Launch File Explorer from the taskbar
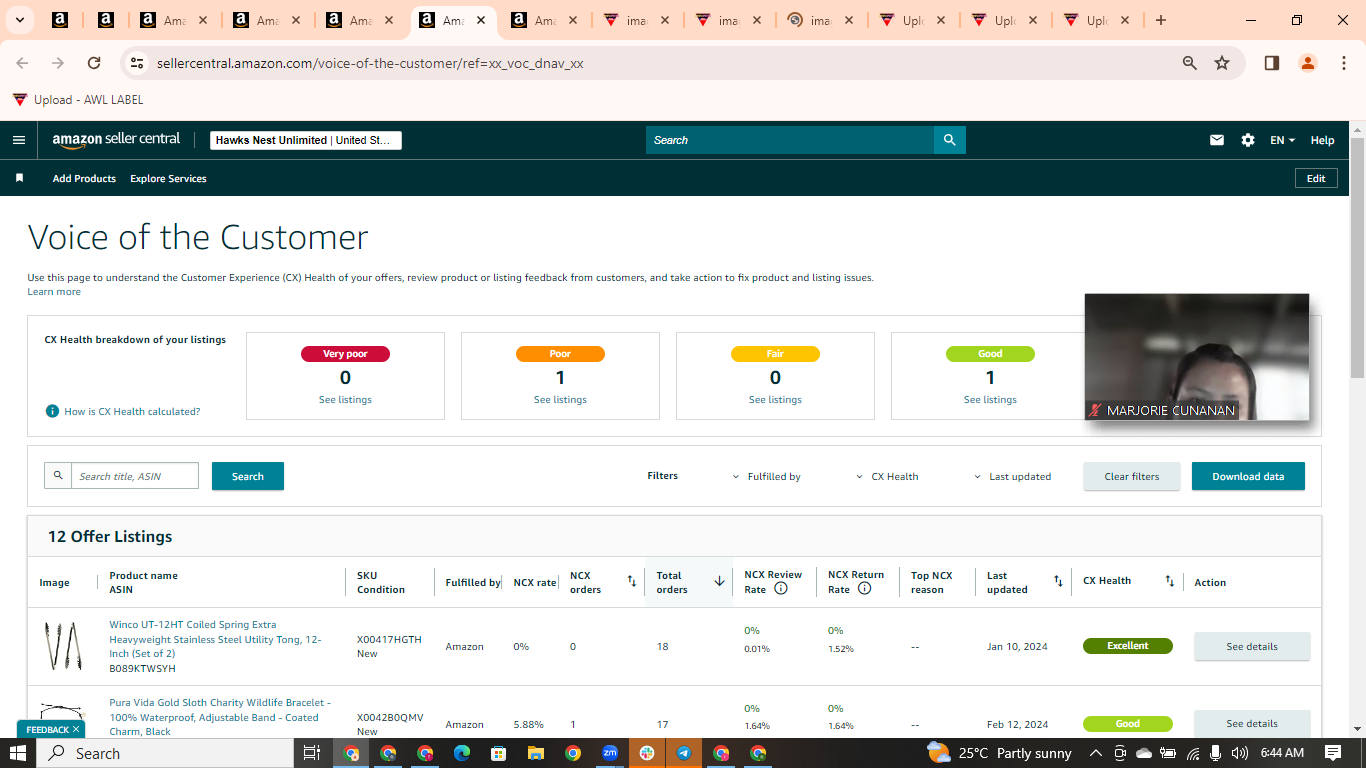The width and height of the screenshot is (1366, 768). 535,753
